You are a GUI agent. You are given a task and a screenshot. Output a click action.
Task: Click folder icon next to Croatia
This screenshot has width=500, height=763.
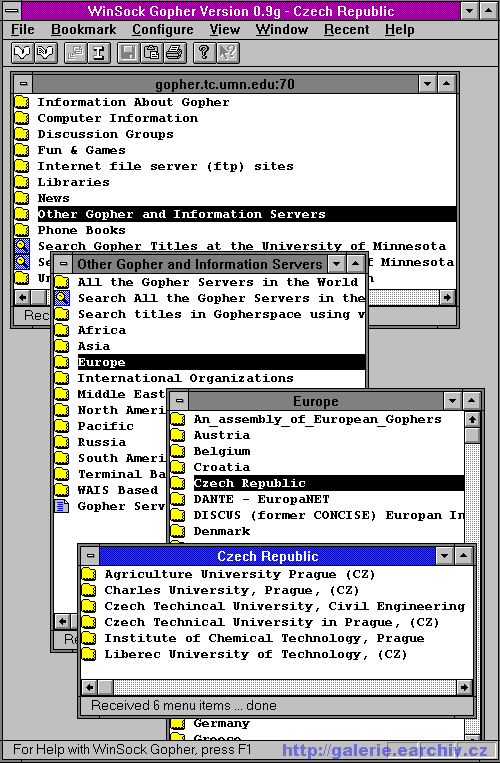178,467
